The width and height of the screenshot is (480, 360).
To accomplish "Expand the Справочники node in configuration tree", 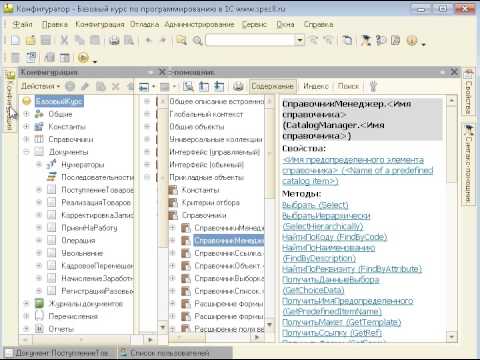I will 26,139.
